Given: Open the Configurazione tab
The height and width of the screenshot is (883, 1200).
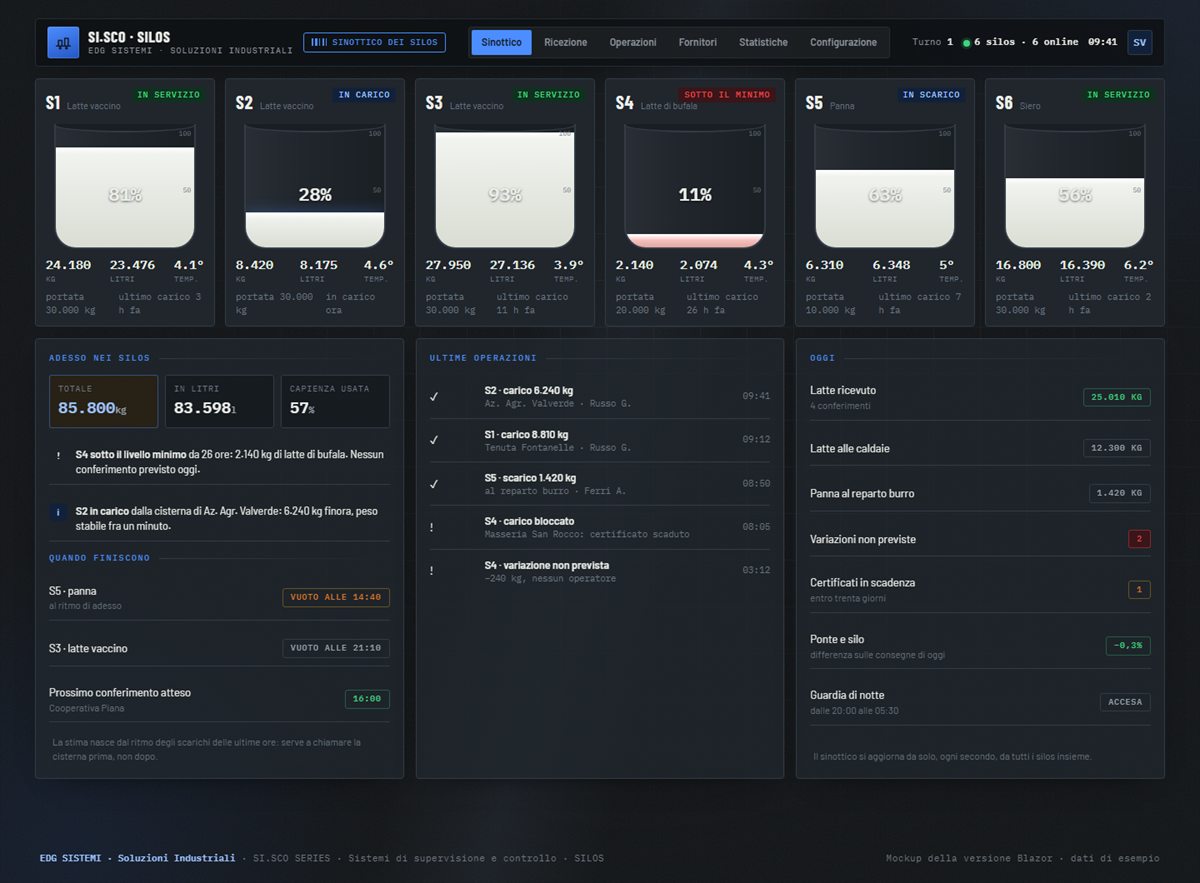Looking at the screenshot, I should 843,42.
